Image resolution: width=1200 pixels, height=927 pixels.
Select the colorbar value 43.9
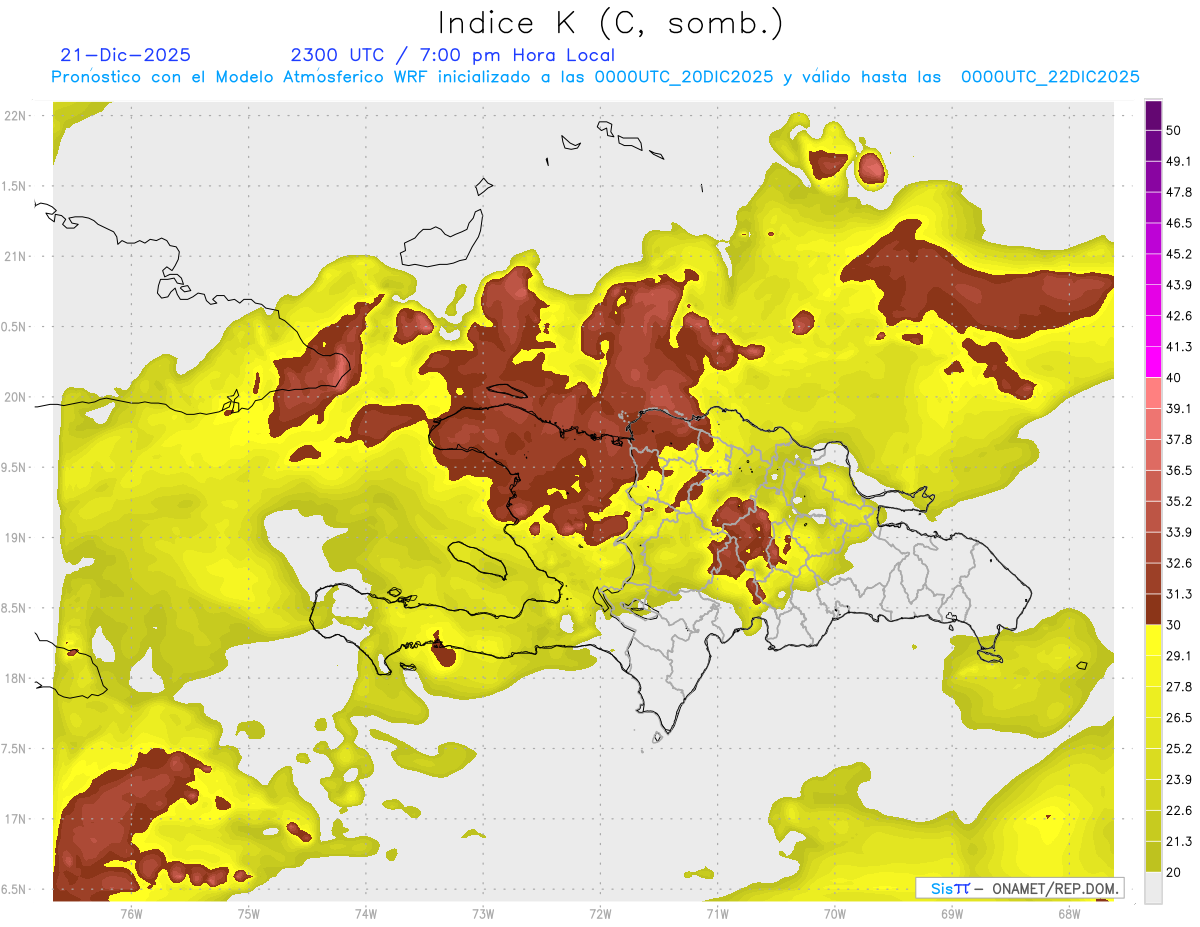(1180, 285)
